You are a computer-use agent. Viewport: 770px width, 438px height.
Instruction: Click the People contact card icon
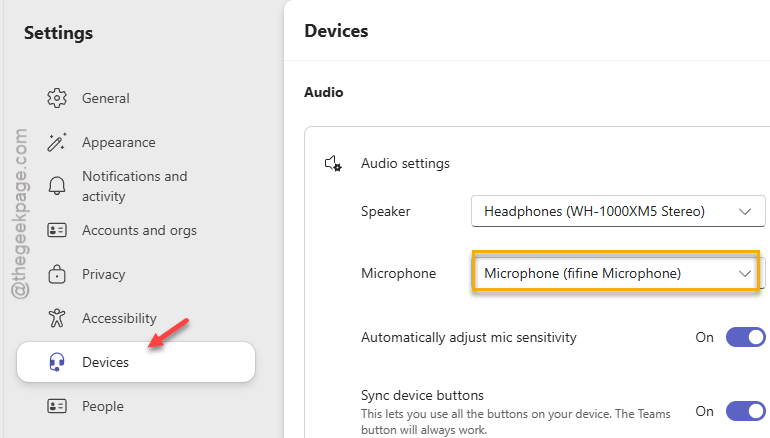pos(57,406)
